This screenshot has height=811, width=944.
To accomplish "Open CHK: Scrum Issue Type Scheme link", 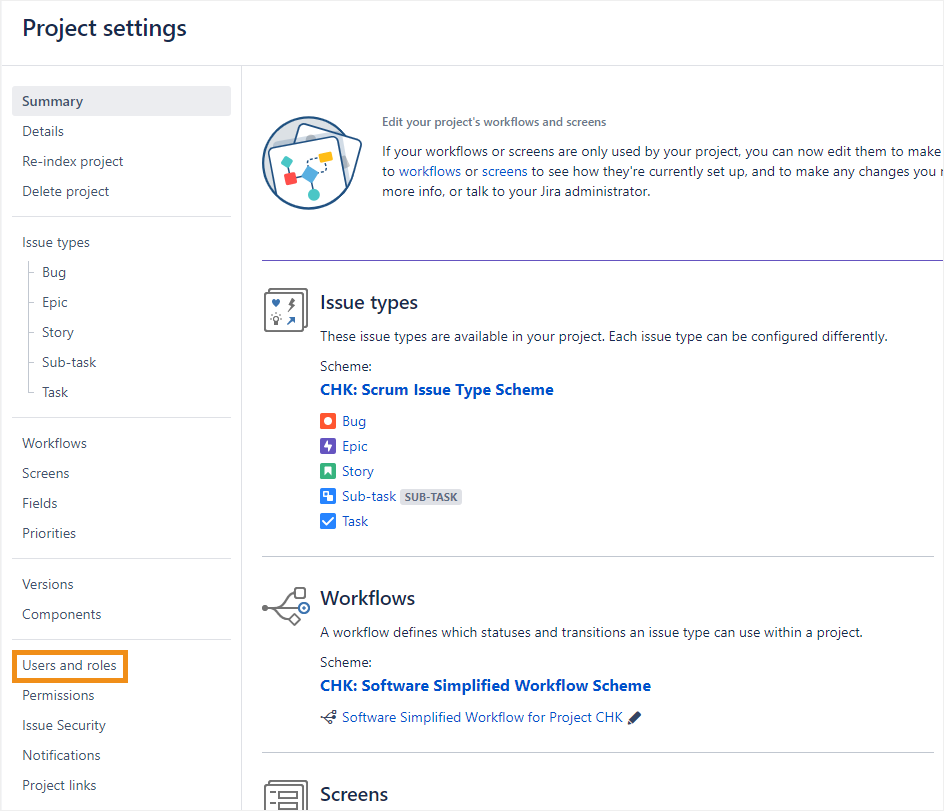I will pyautogui.click(x=436, y=389).
